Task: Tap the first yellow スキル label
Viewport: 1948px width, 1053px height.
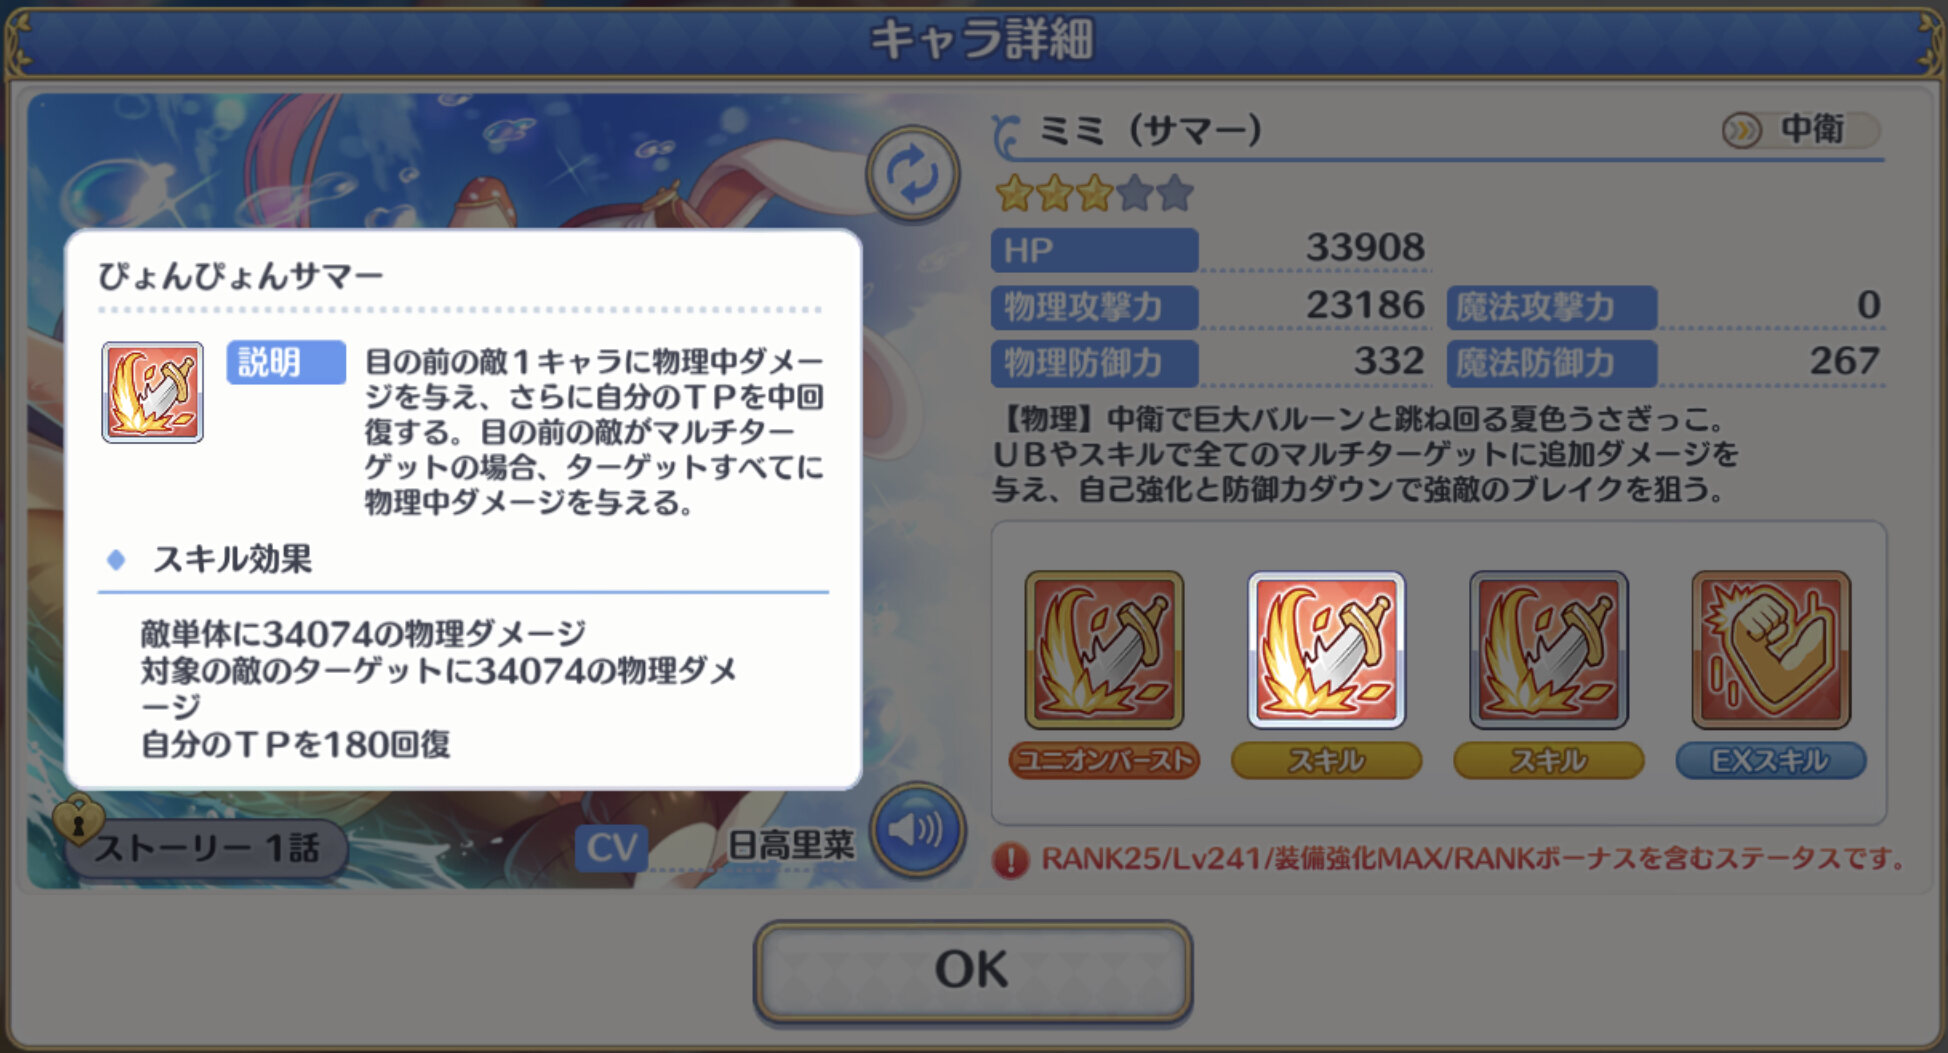Action: [1326, 761]
